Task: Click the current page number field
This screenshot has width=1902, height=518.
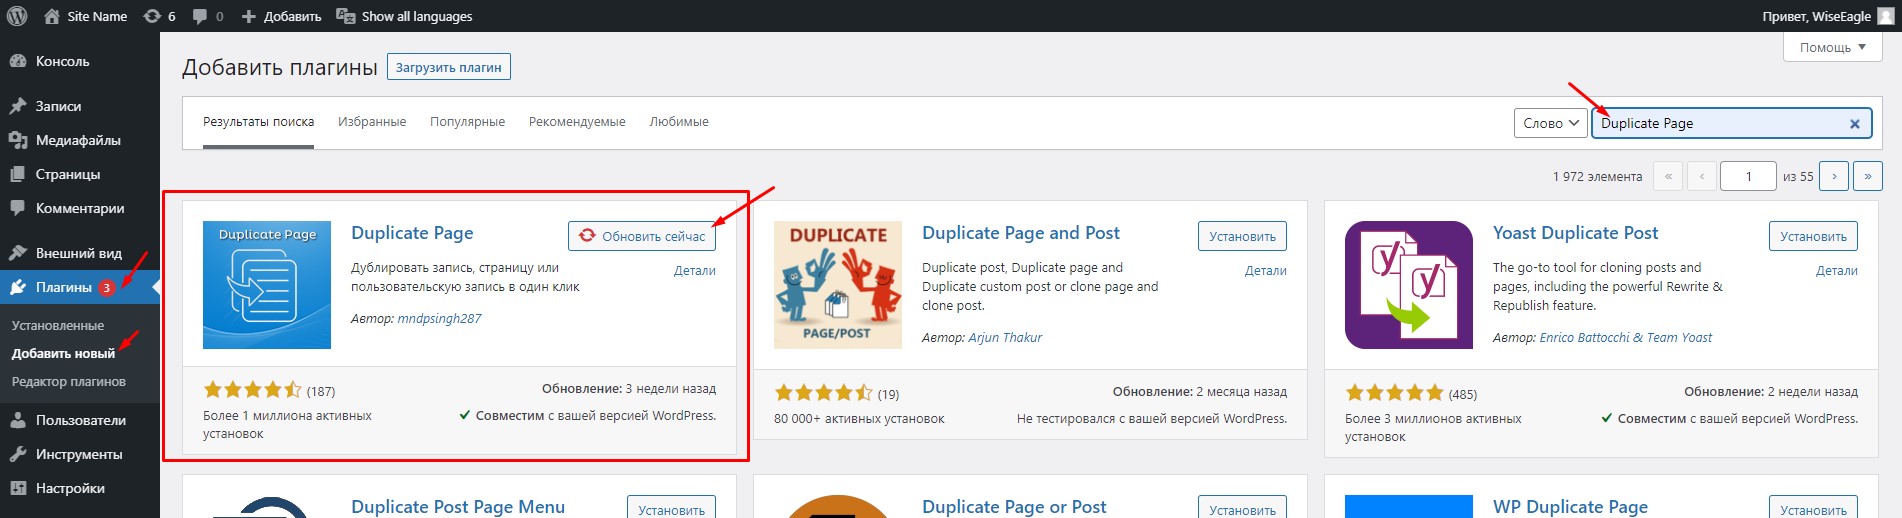Action: point(1748,176)
